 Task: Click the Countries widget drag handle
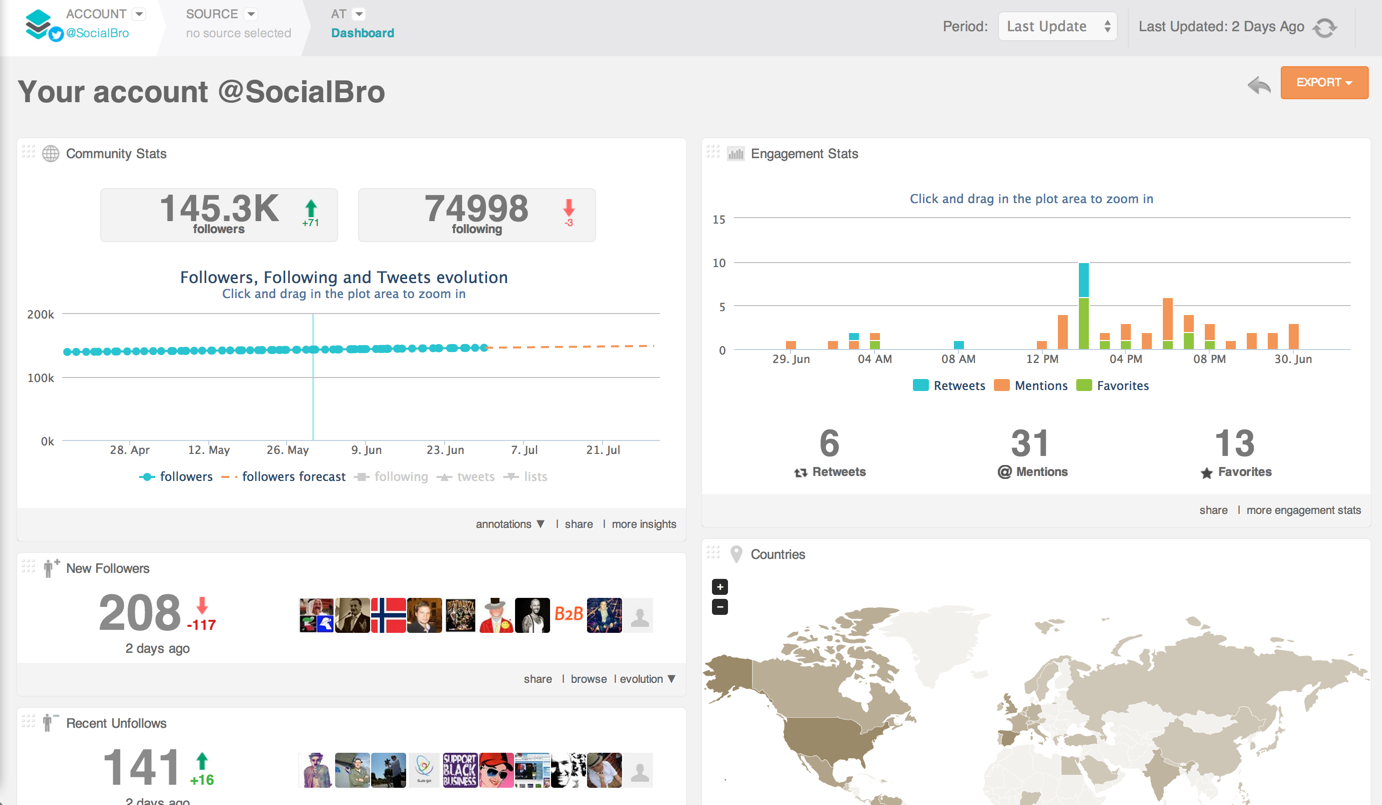[713, 552]
